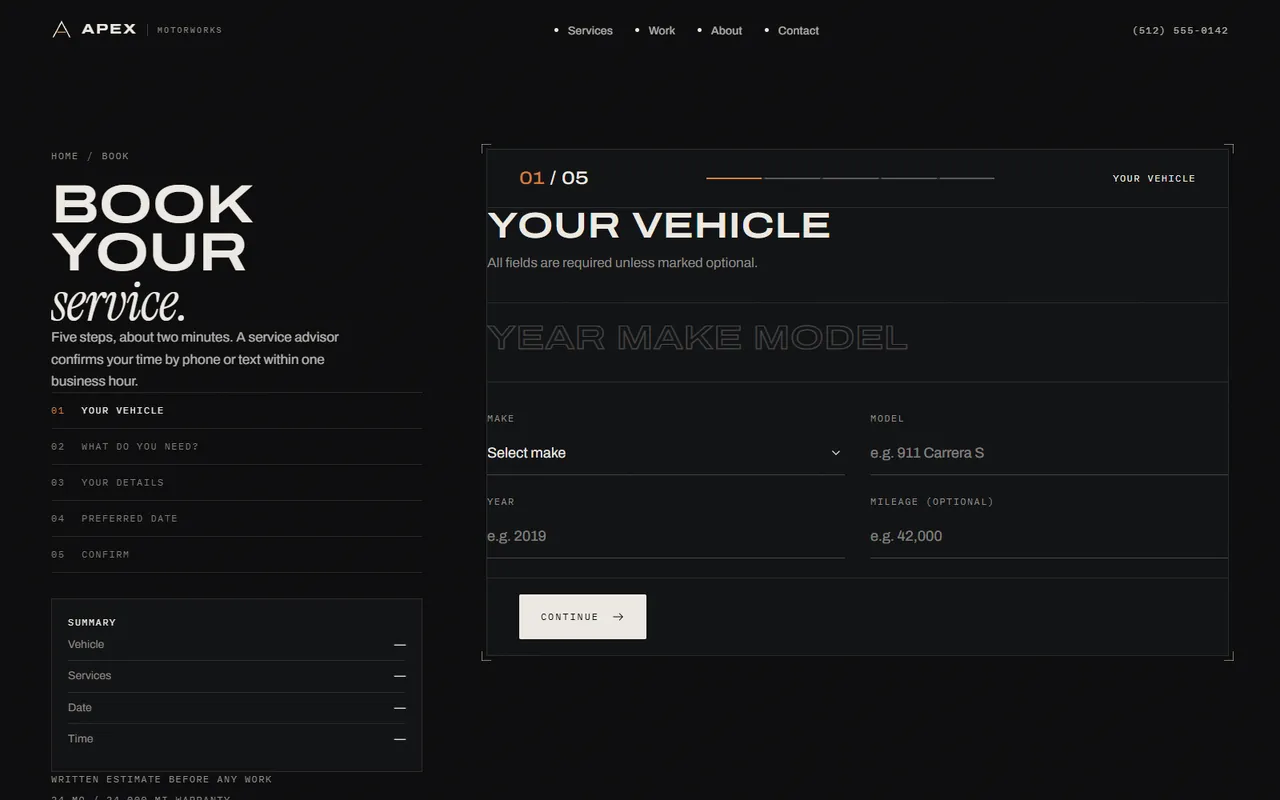Click the Apex Motorworks triangle logo icon
Image resolution: width=1280 pixels, height=800 pixels.
point(61,29)
